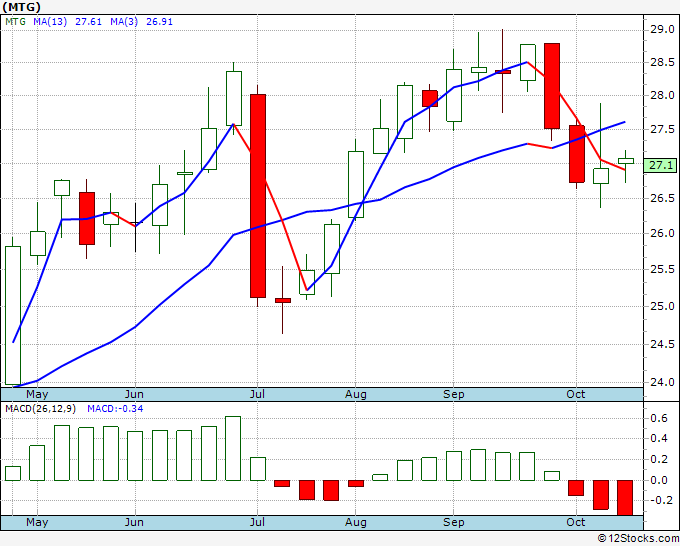Image resolution: width=680 pixels, height=546 pixels.
Task: Select the MA(13) legend label
Action: [50, 22]
